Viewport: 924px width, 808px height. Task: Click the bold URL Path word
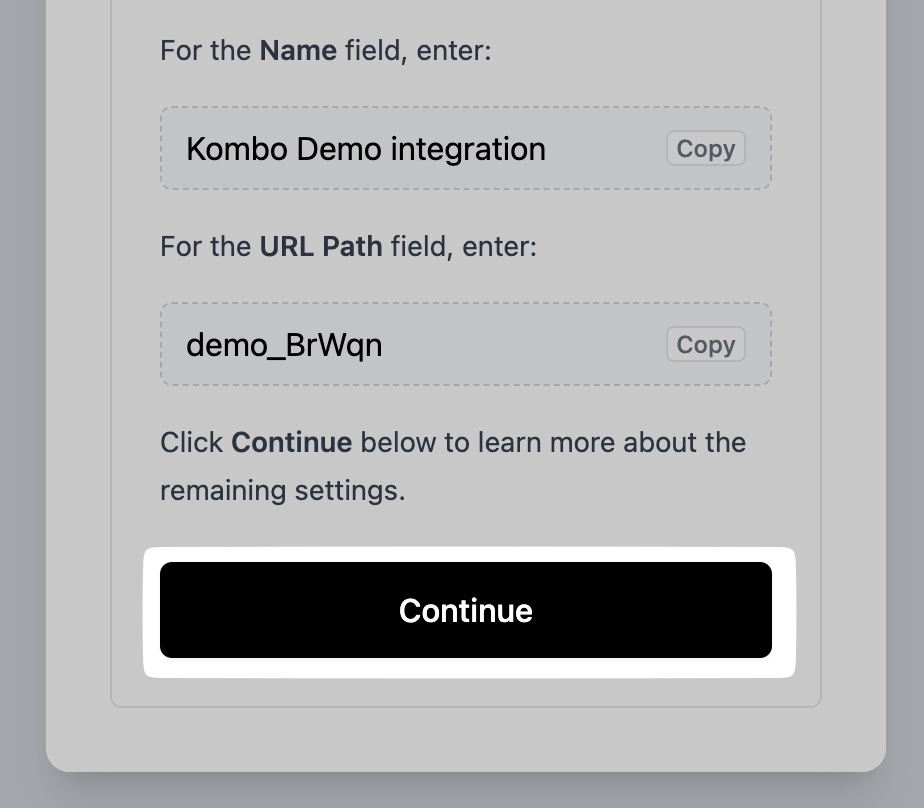coord(321,246)
